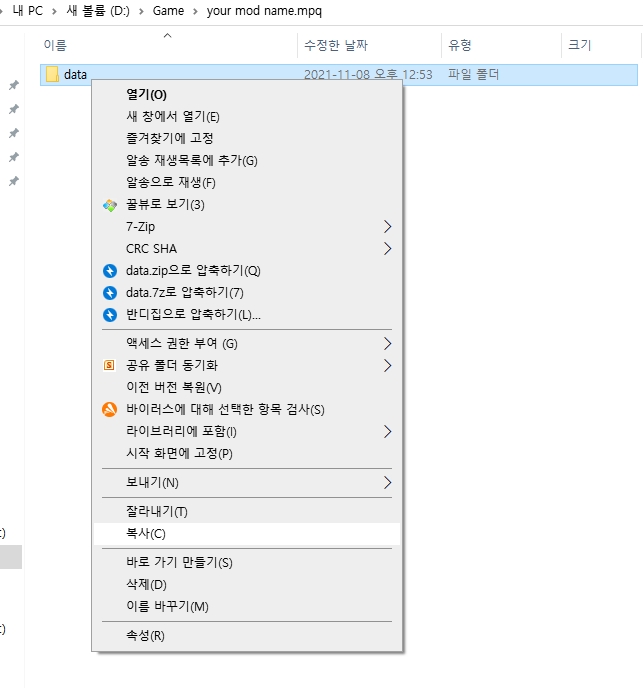Choose 바로 가기 만들기(S)
This screenshot has height=688, width=643.
coord(247,563)
